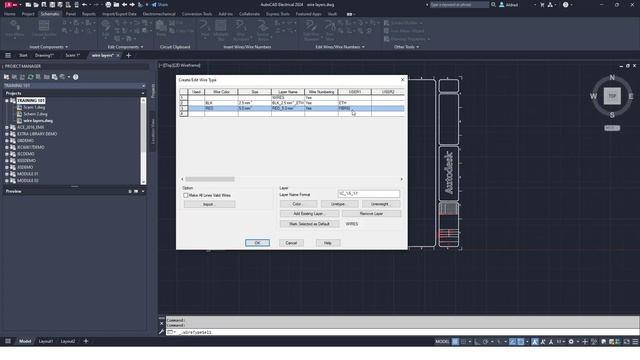
Task: Click the Wire Numbering column header
Action: point(321,92)
